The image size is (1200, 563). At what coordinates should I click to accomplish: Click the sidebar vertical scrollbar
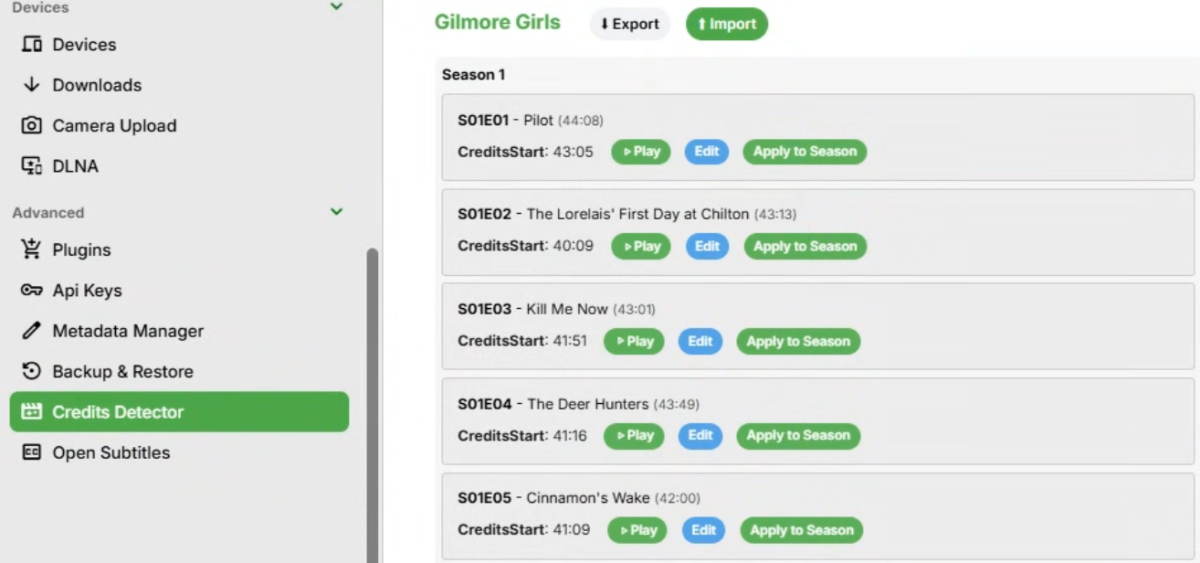click(x=373, y=405)
